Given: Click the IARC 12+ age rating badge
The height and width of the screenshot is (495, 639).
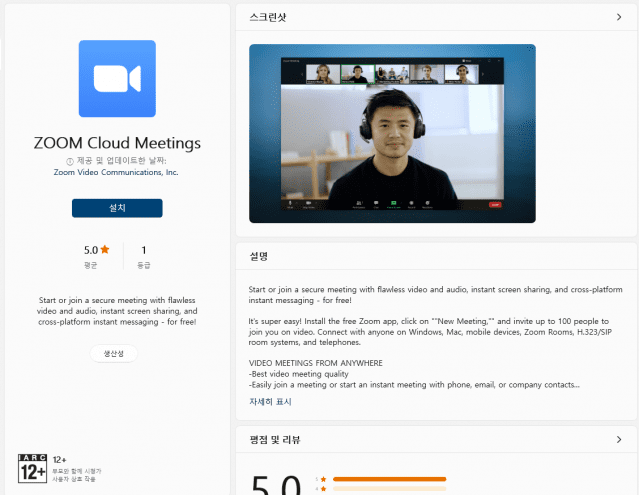Looking at the screenshot, I should 33,469.
